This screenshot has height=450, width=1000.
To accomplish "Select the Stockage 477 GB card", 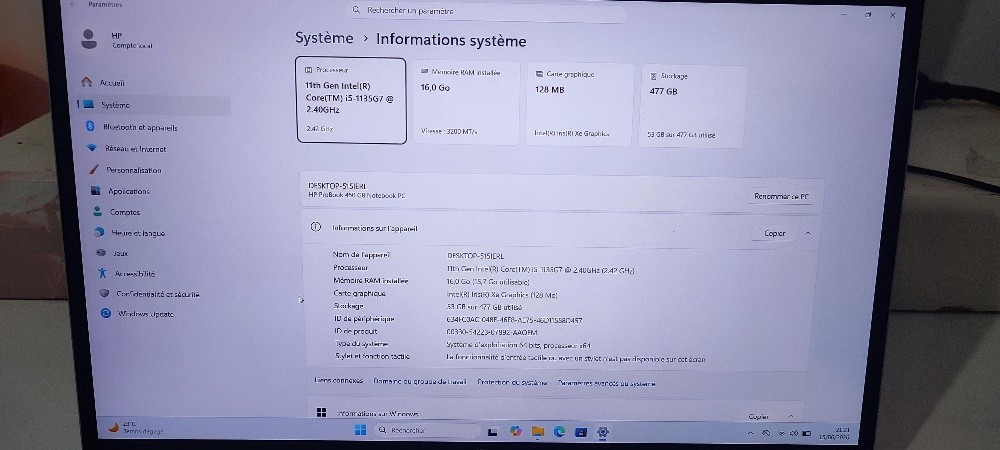I will coord(693,106).
